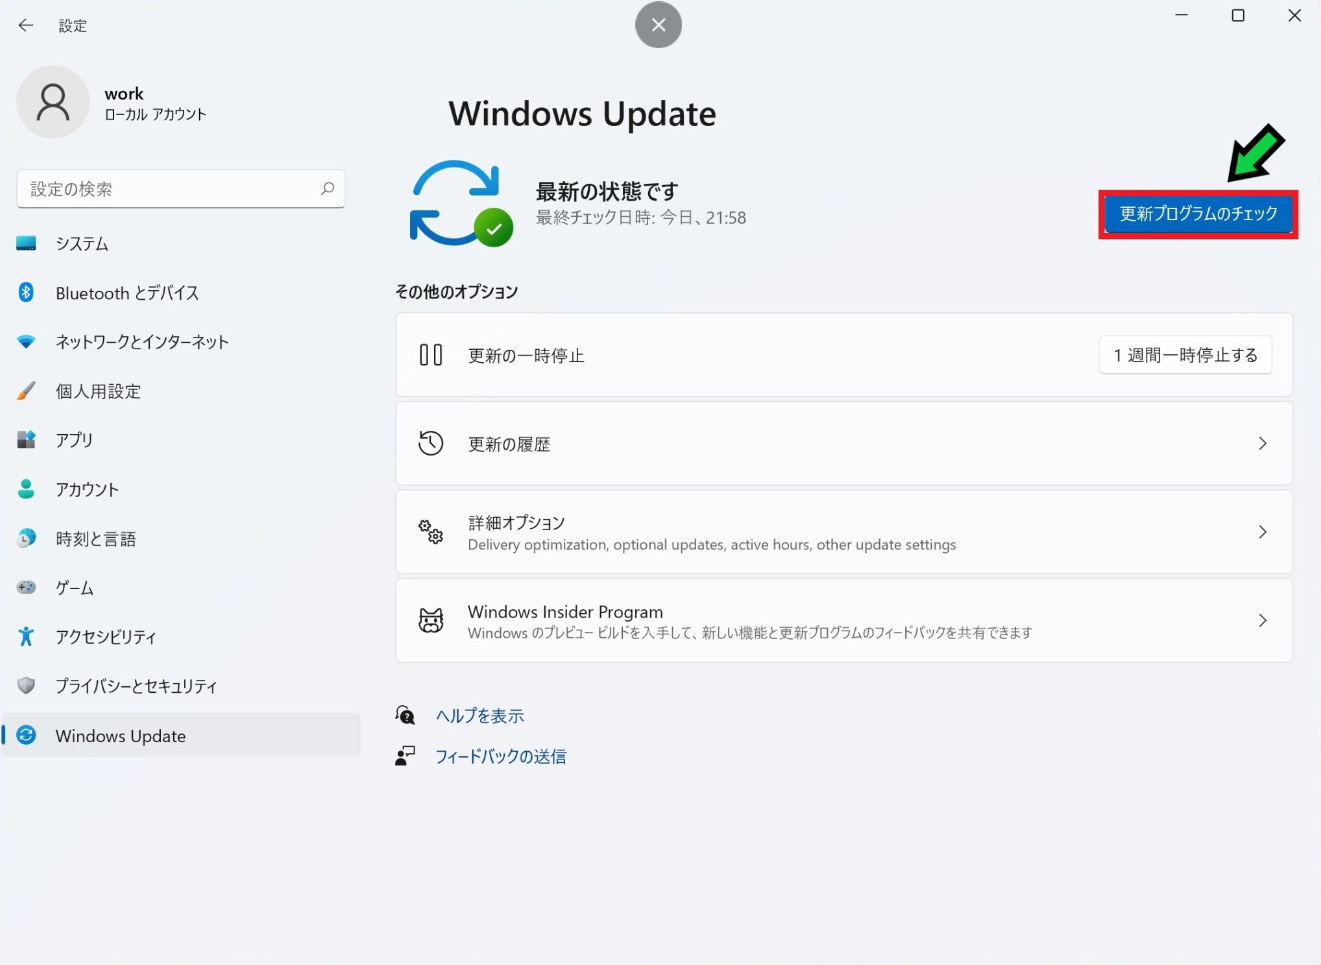Image resolution: width=1321 pixels, height=965 pixels.
Task: Click the Windows Update page heading
Action: 582,114
